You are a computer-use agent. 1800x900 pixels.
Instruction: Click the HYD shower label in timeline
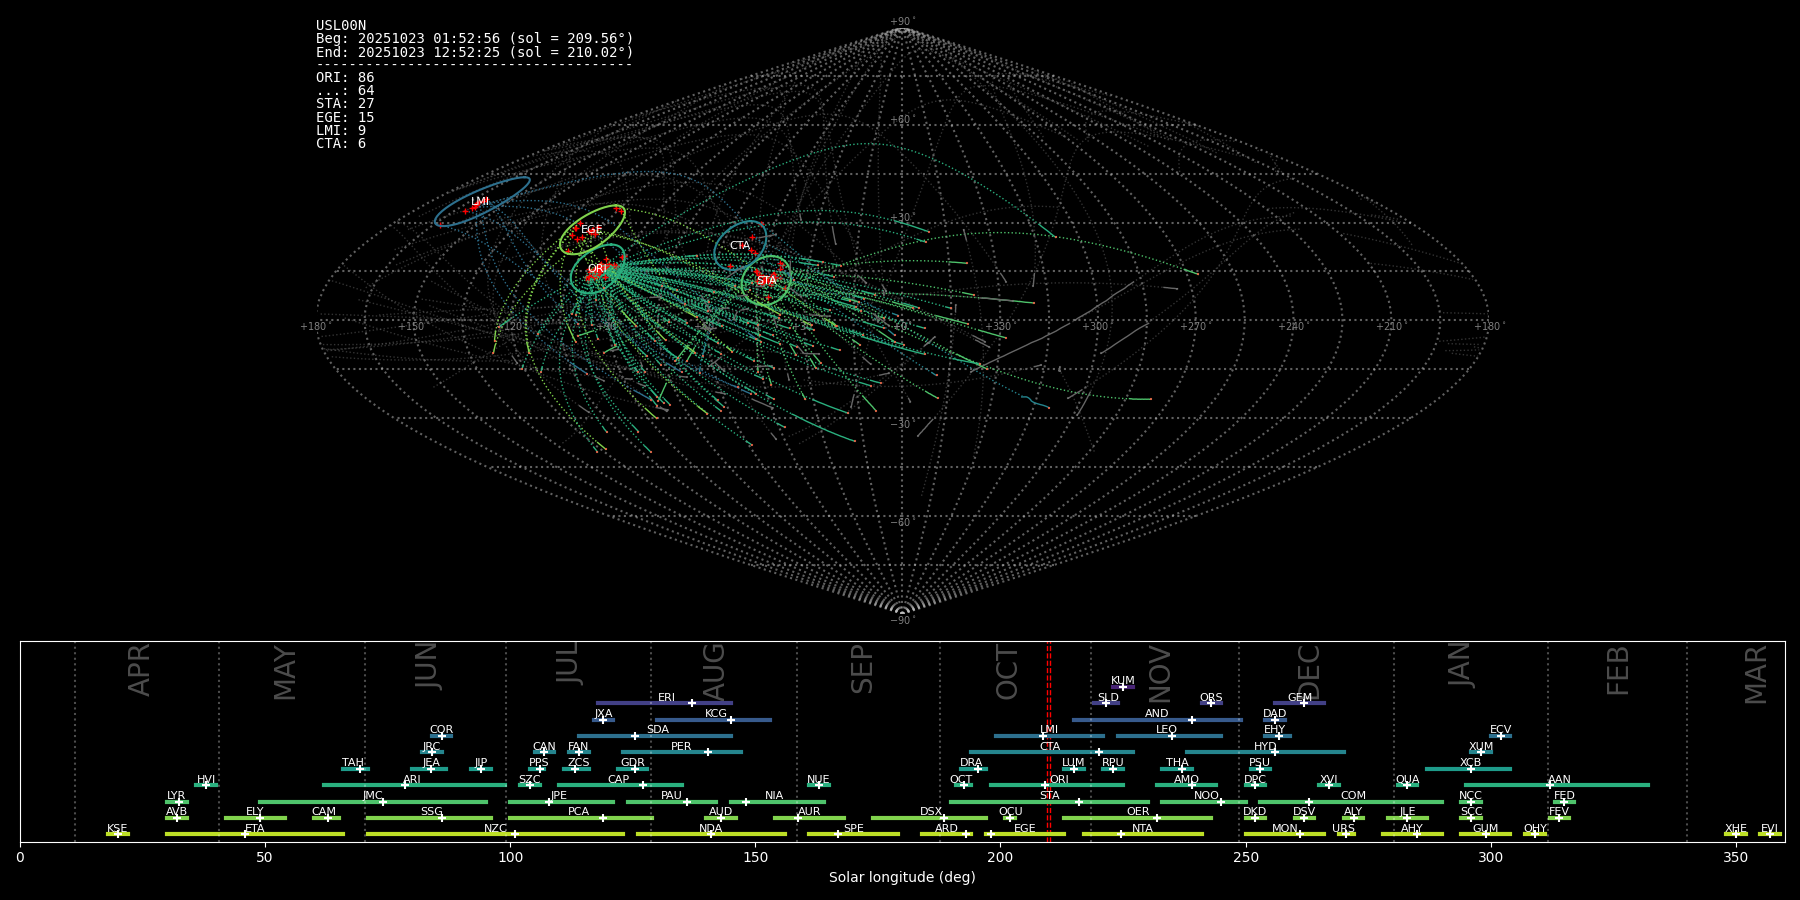click(x=1265, y=747)
